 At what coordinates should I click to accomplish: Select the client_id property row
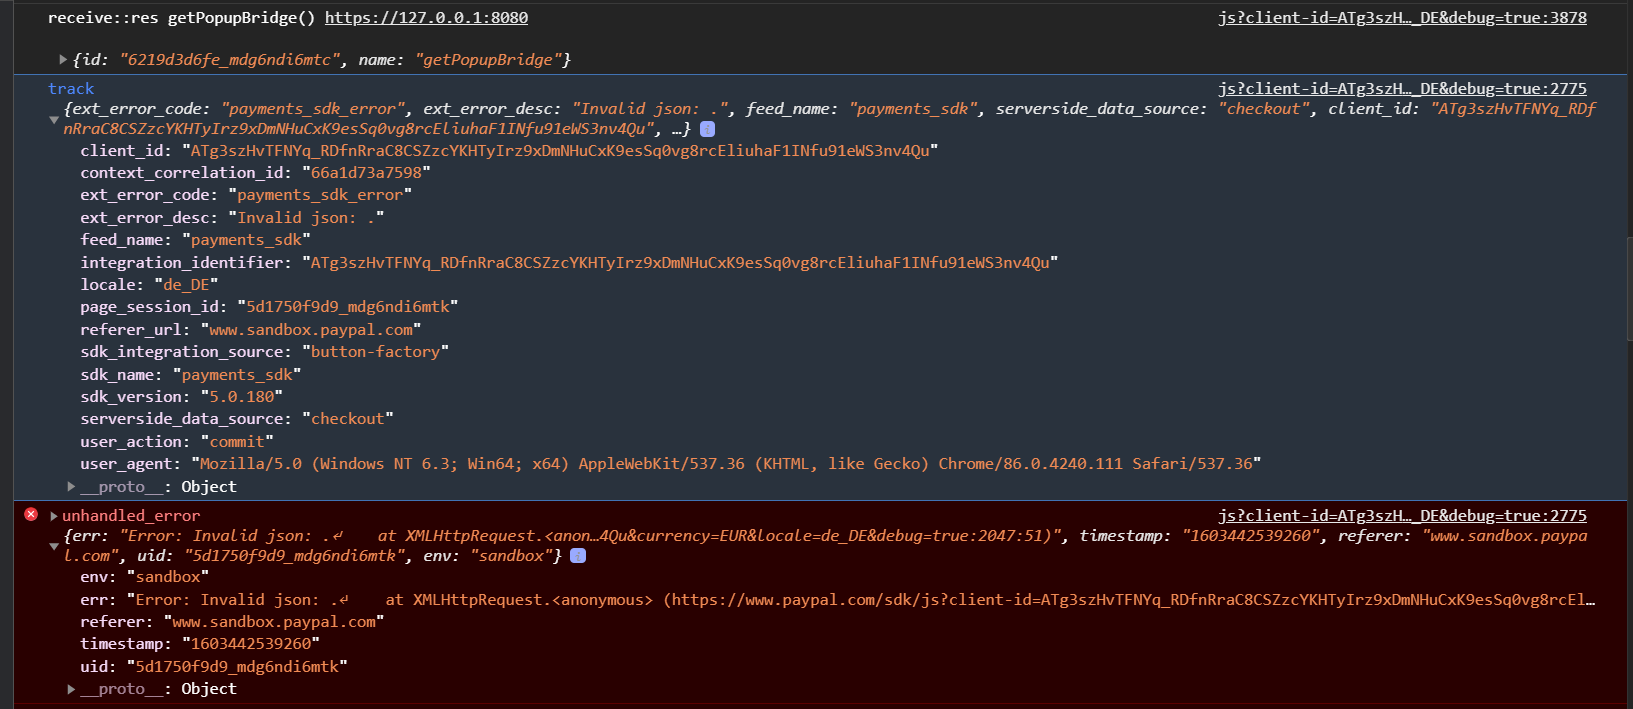[x=509, y=151]
